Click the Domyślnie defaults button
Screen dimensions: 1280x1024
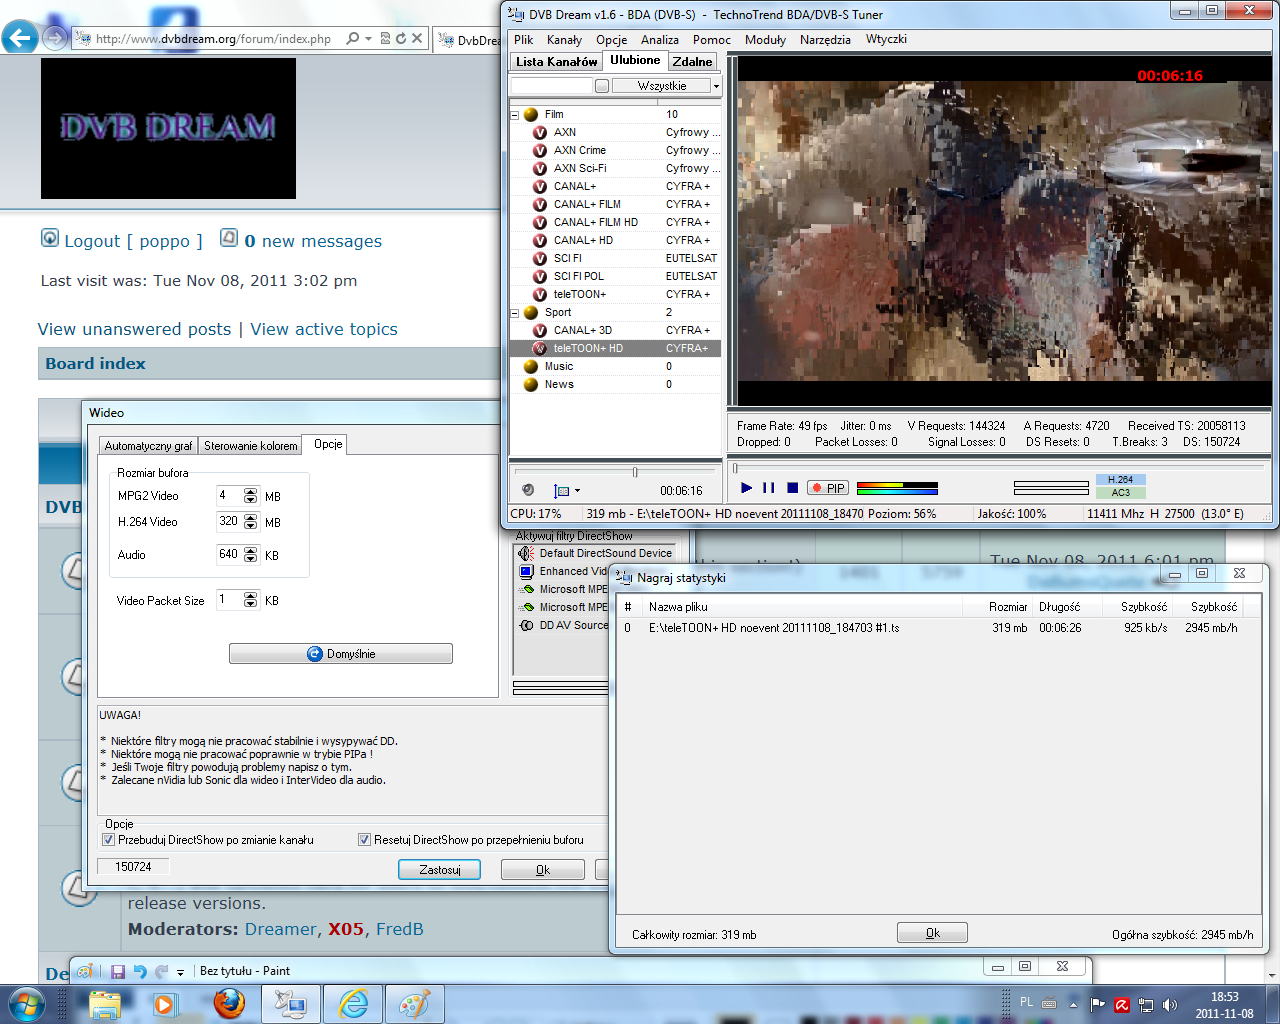341,653
